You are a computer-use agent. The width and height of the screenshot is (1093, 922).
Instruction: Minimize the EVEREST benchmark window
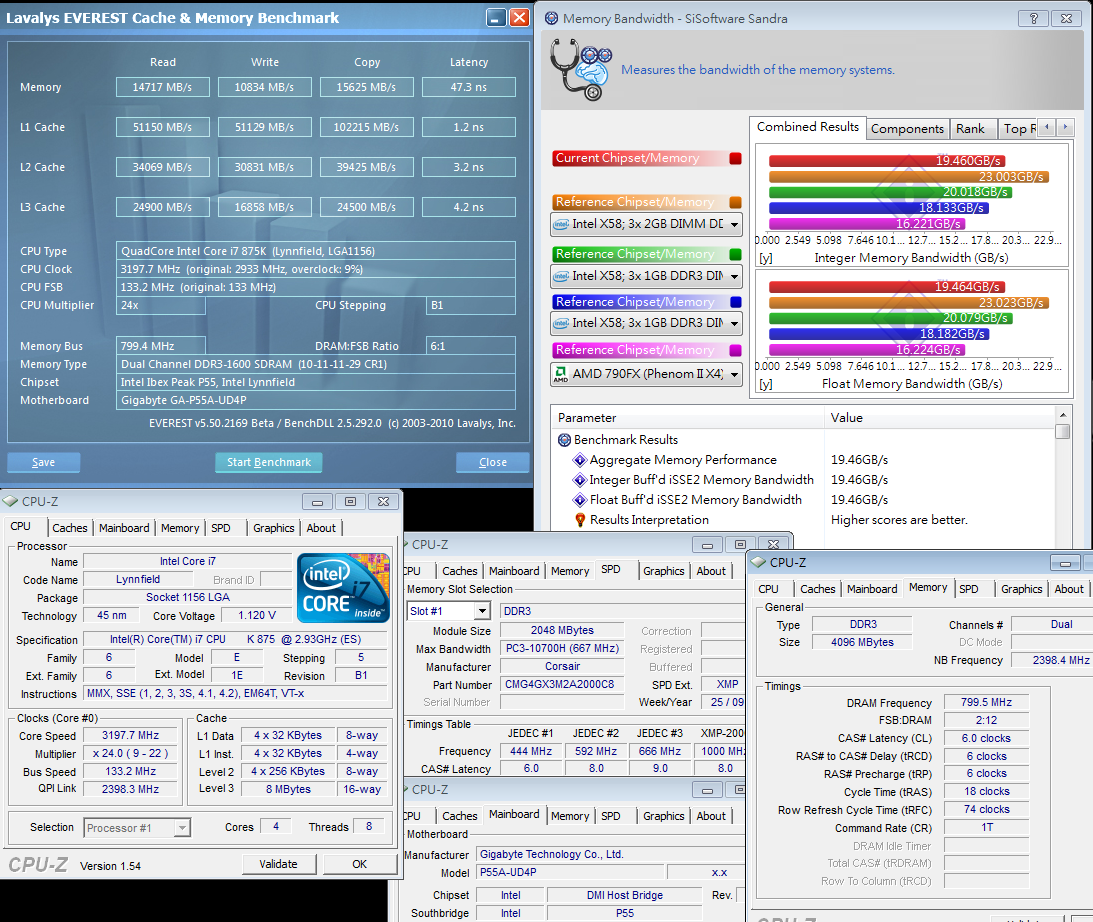coord(496,18)
